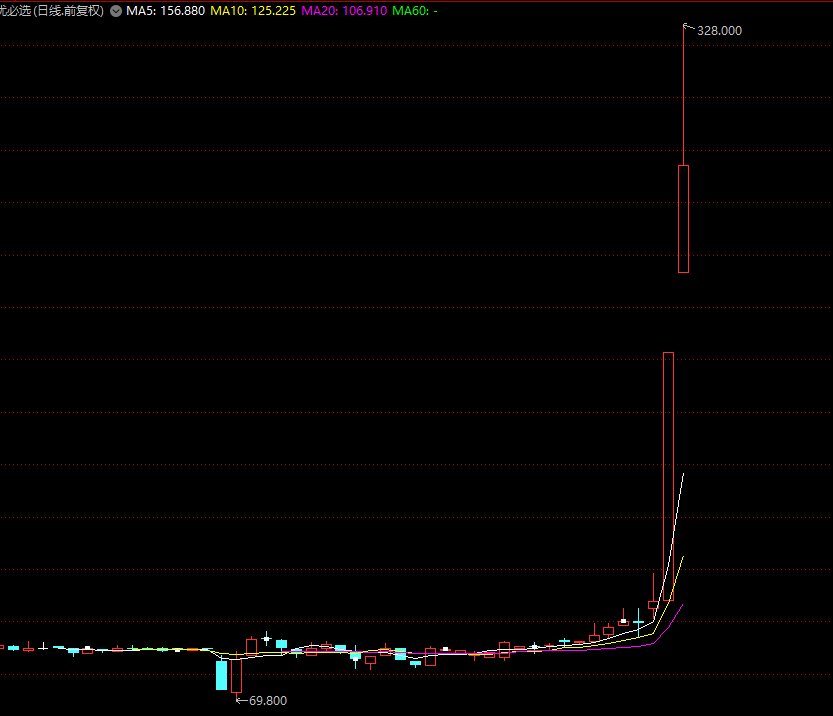Select the MA60 indicator label
The height and width of the screenshot is (716, 833).
[415, 11]
